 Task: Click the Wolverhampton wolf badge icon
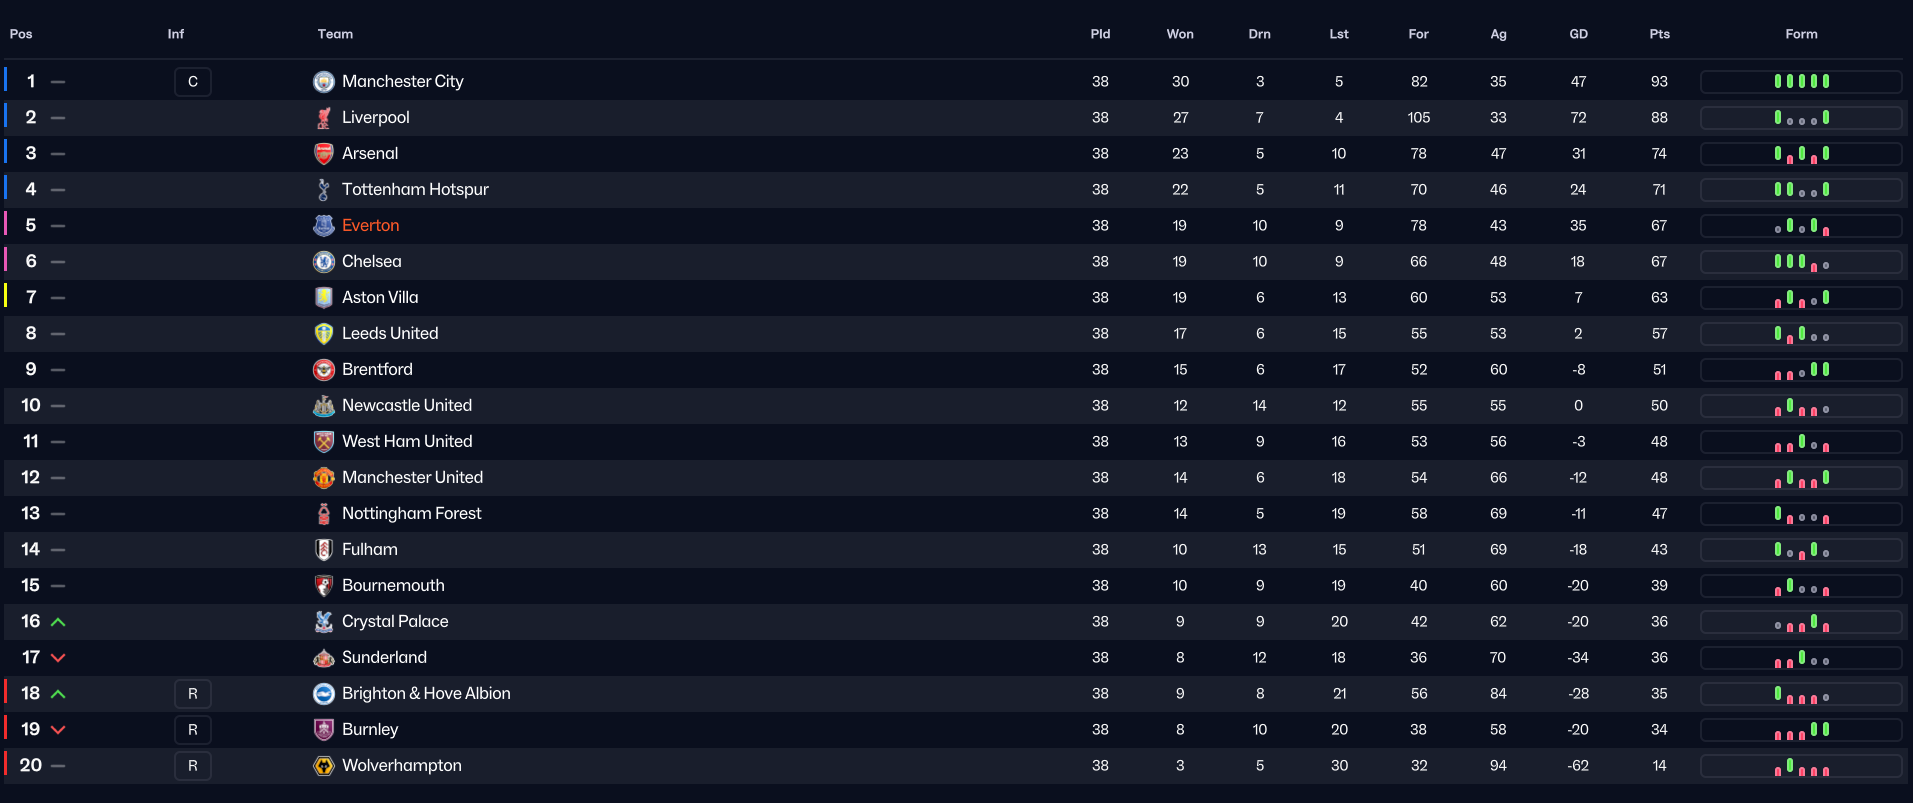(x=323, y=766)
